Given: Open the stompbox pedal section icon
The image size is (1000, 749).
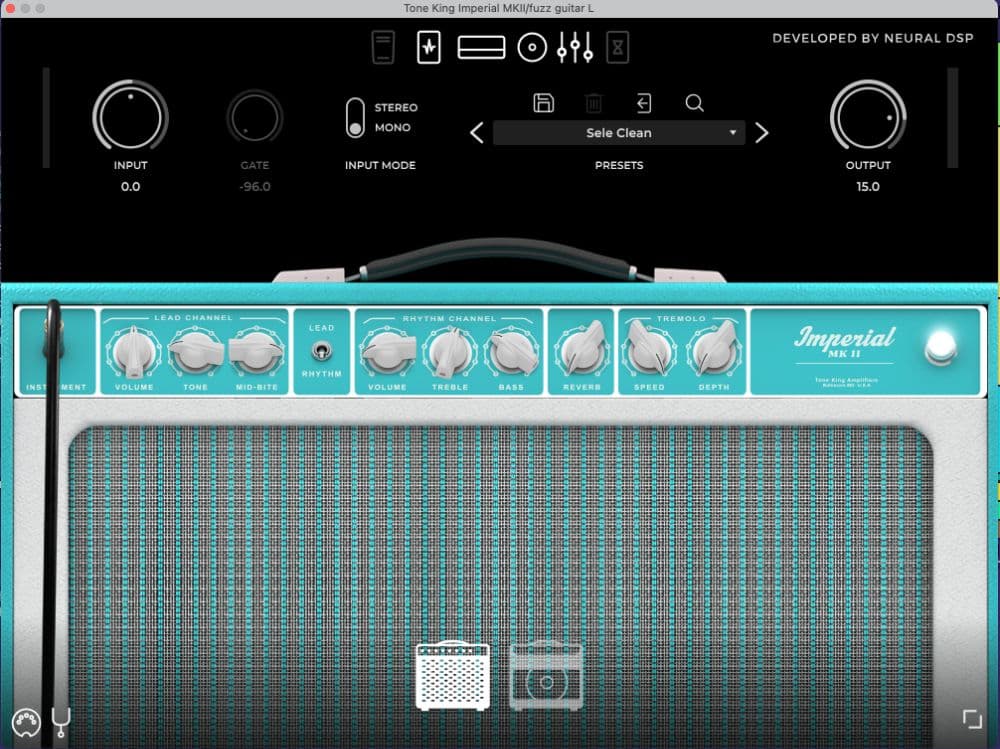Looking at the screenshot, I should pos(383,47).
